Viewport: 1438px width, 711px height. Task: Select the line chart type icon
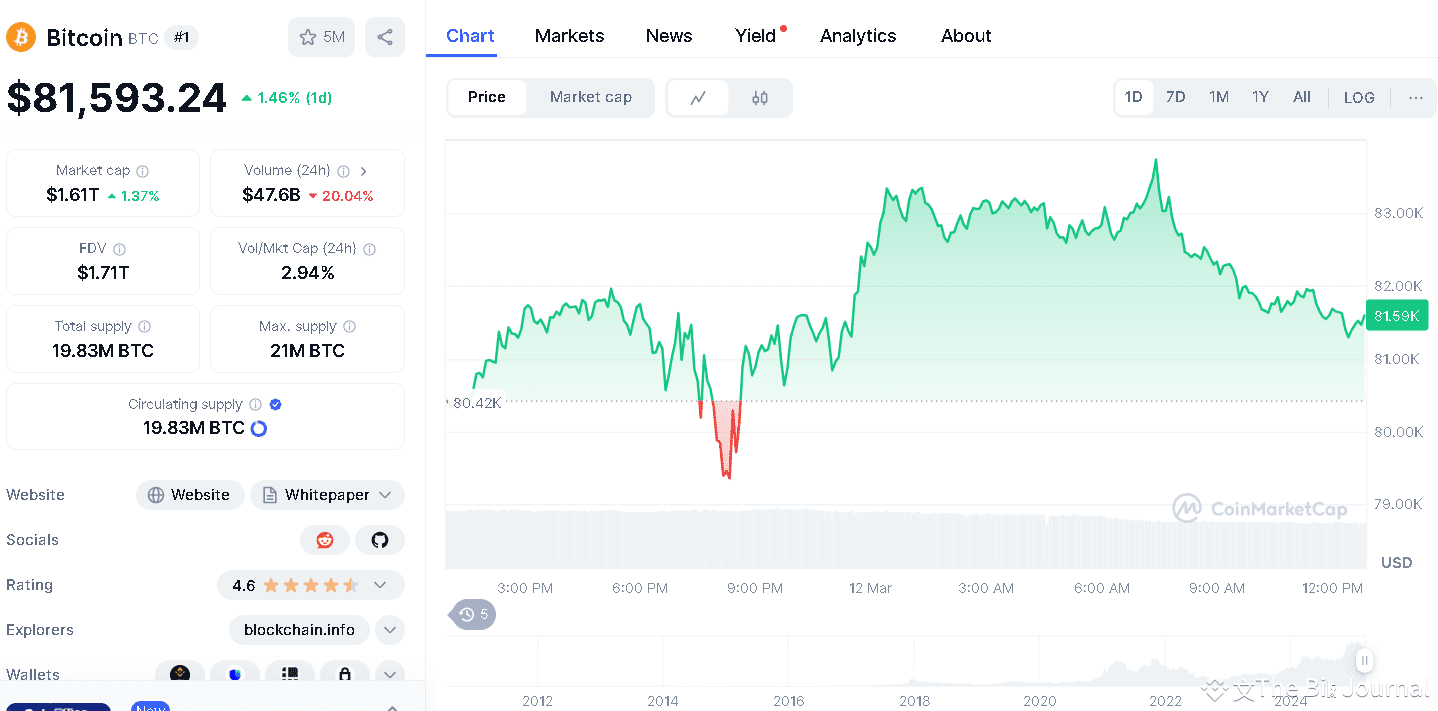point(698,97)
